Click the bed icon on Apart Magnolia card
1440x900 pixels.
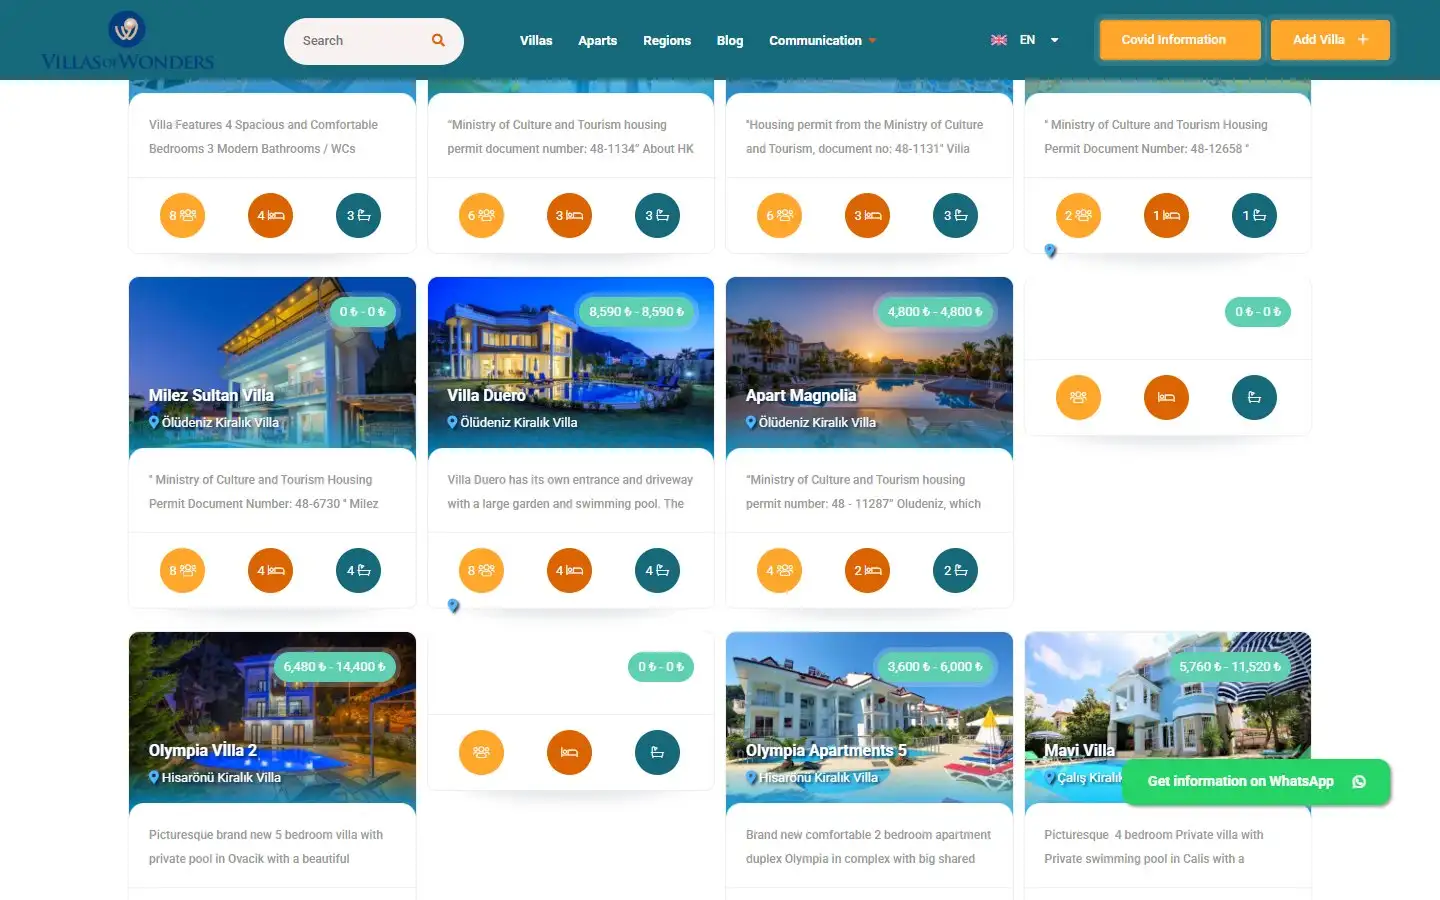point(867,571)
